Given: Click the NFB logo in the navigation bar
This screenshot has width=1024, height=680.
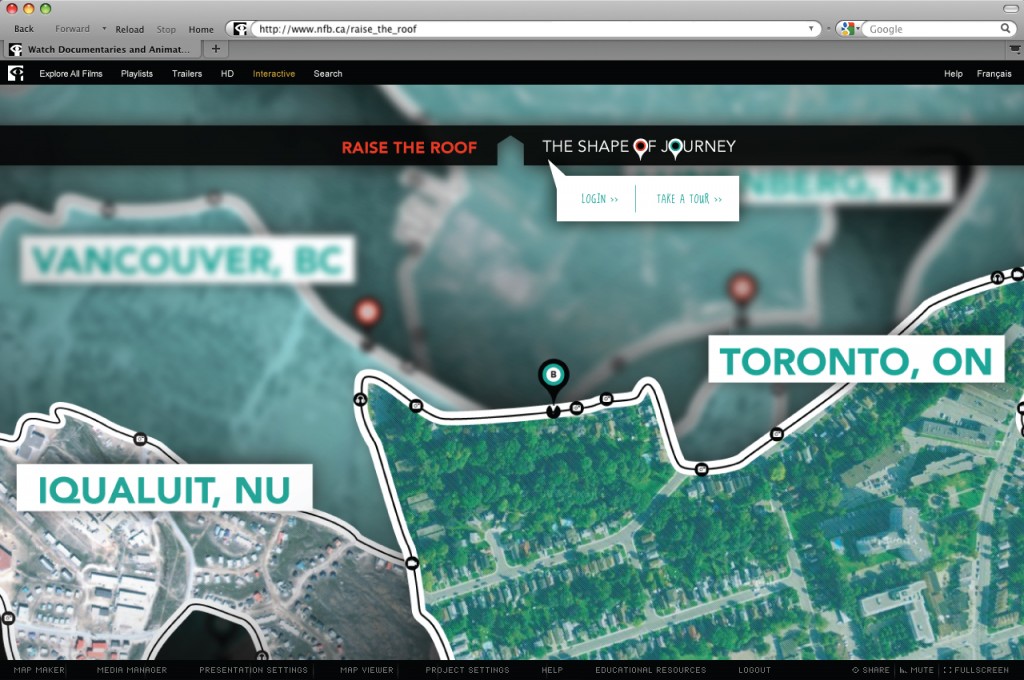Looking at the screenshot, I should tap(16, 73).
